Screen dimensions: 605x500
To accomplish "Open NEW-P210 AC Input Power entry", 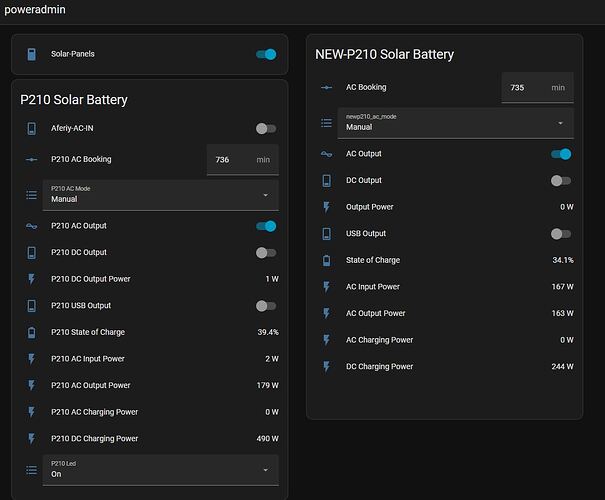I will pos(444,287).
